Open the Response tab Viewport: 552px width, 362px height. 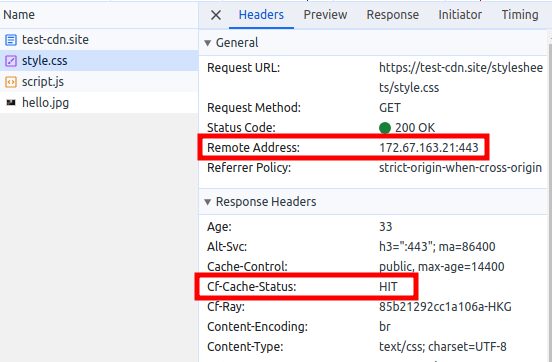pos(393,15)
